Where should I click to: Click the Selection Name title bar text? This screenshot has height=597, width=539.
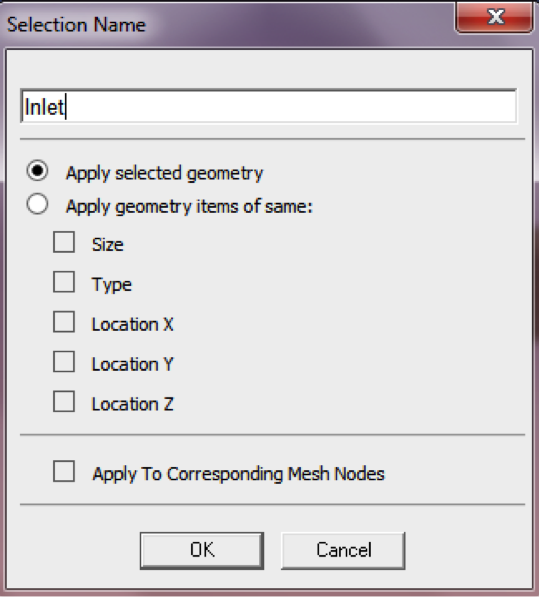coord(76,25)
